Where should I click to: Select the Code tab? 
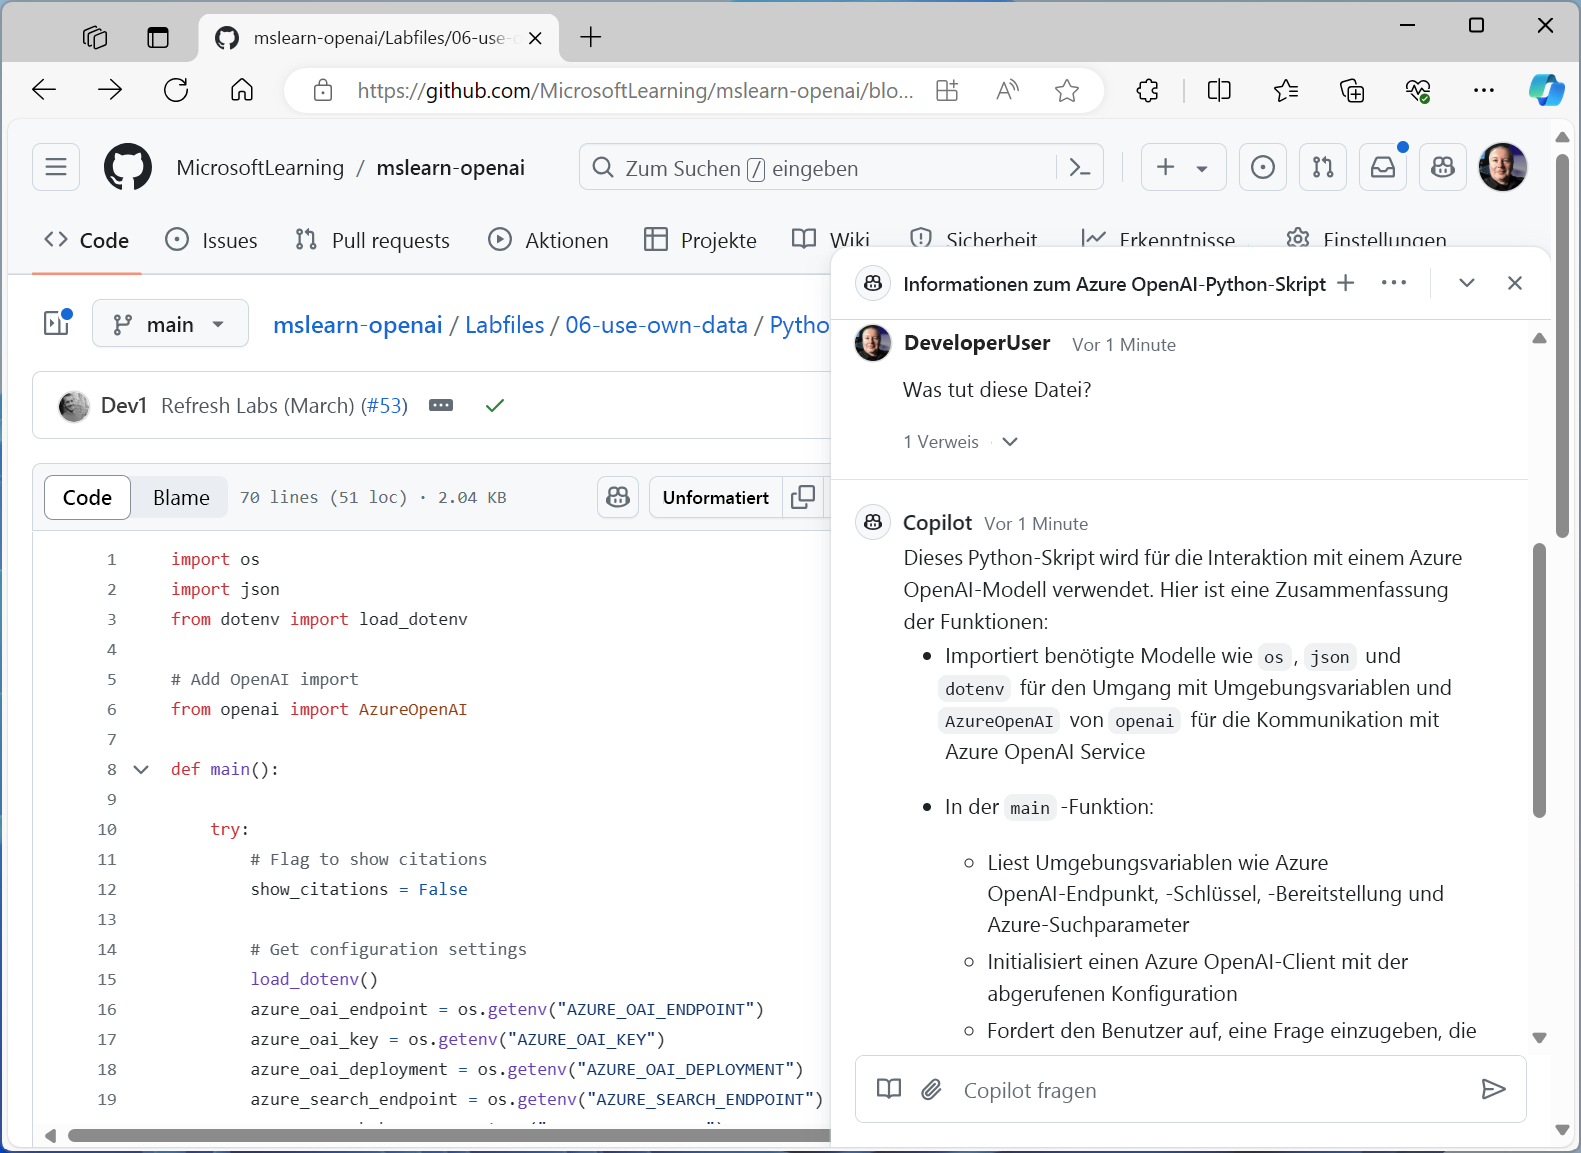87,240
